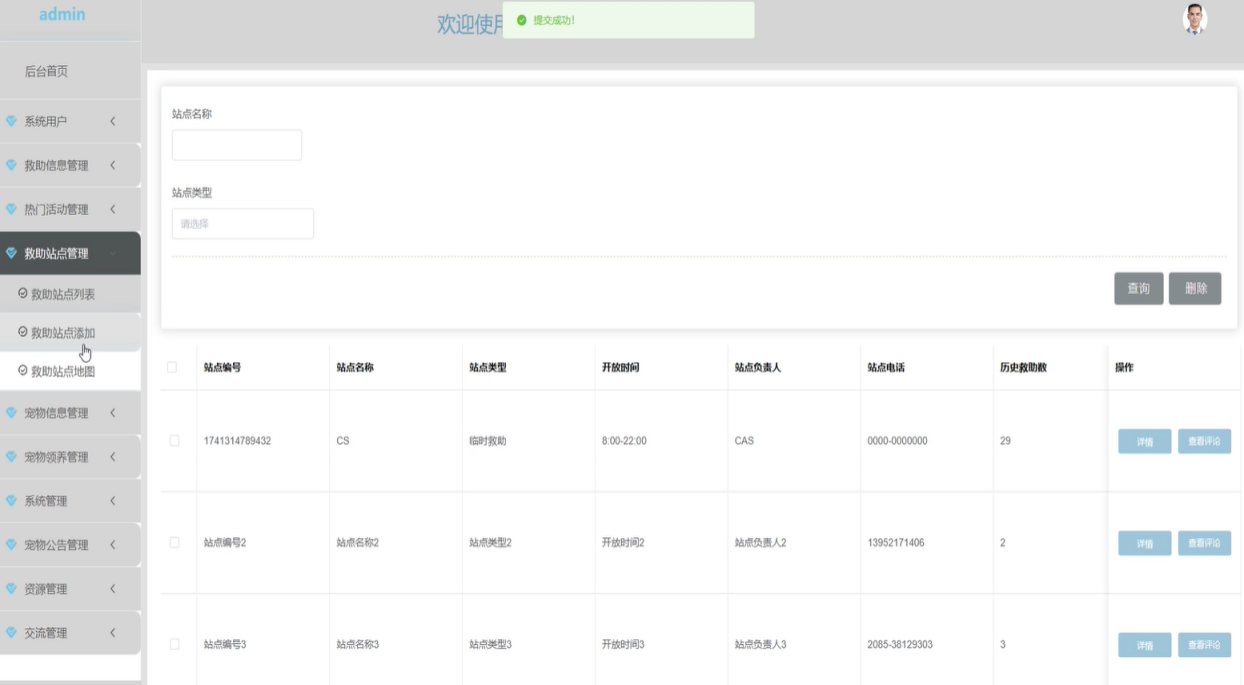Select the cell 1741314789432
Viewport: 1244px width, 685px height.
pyautogui.click(x=237, y=440)
